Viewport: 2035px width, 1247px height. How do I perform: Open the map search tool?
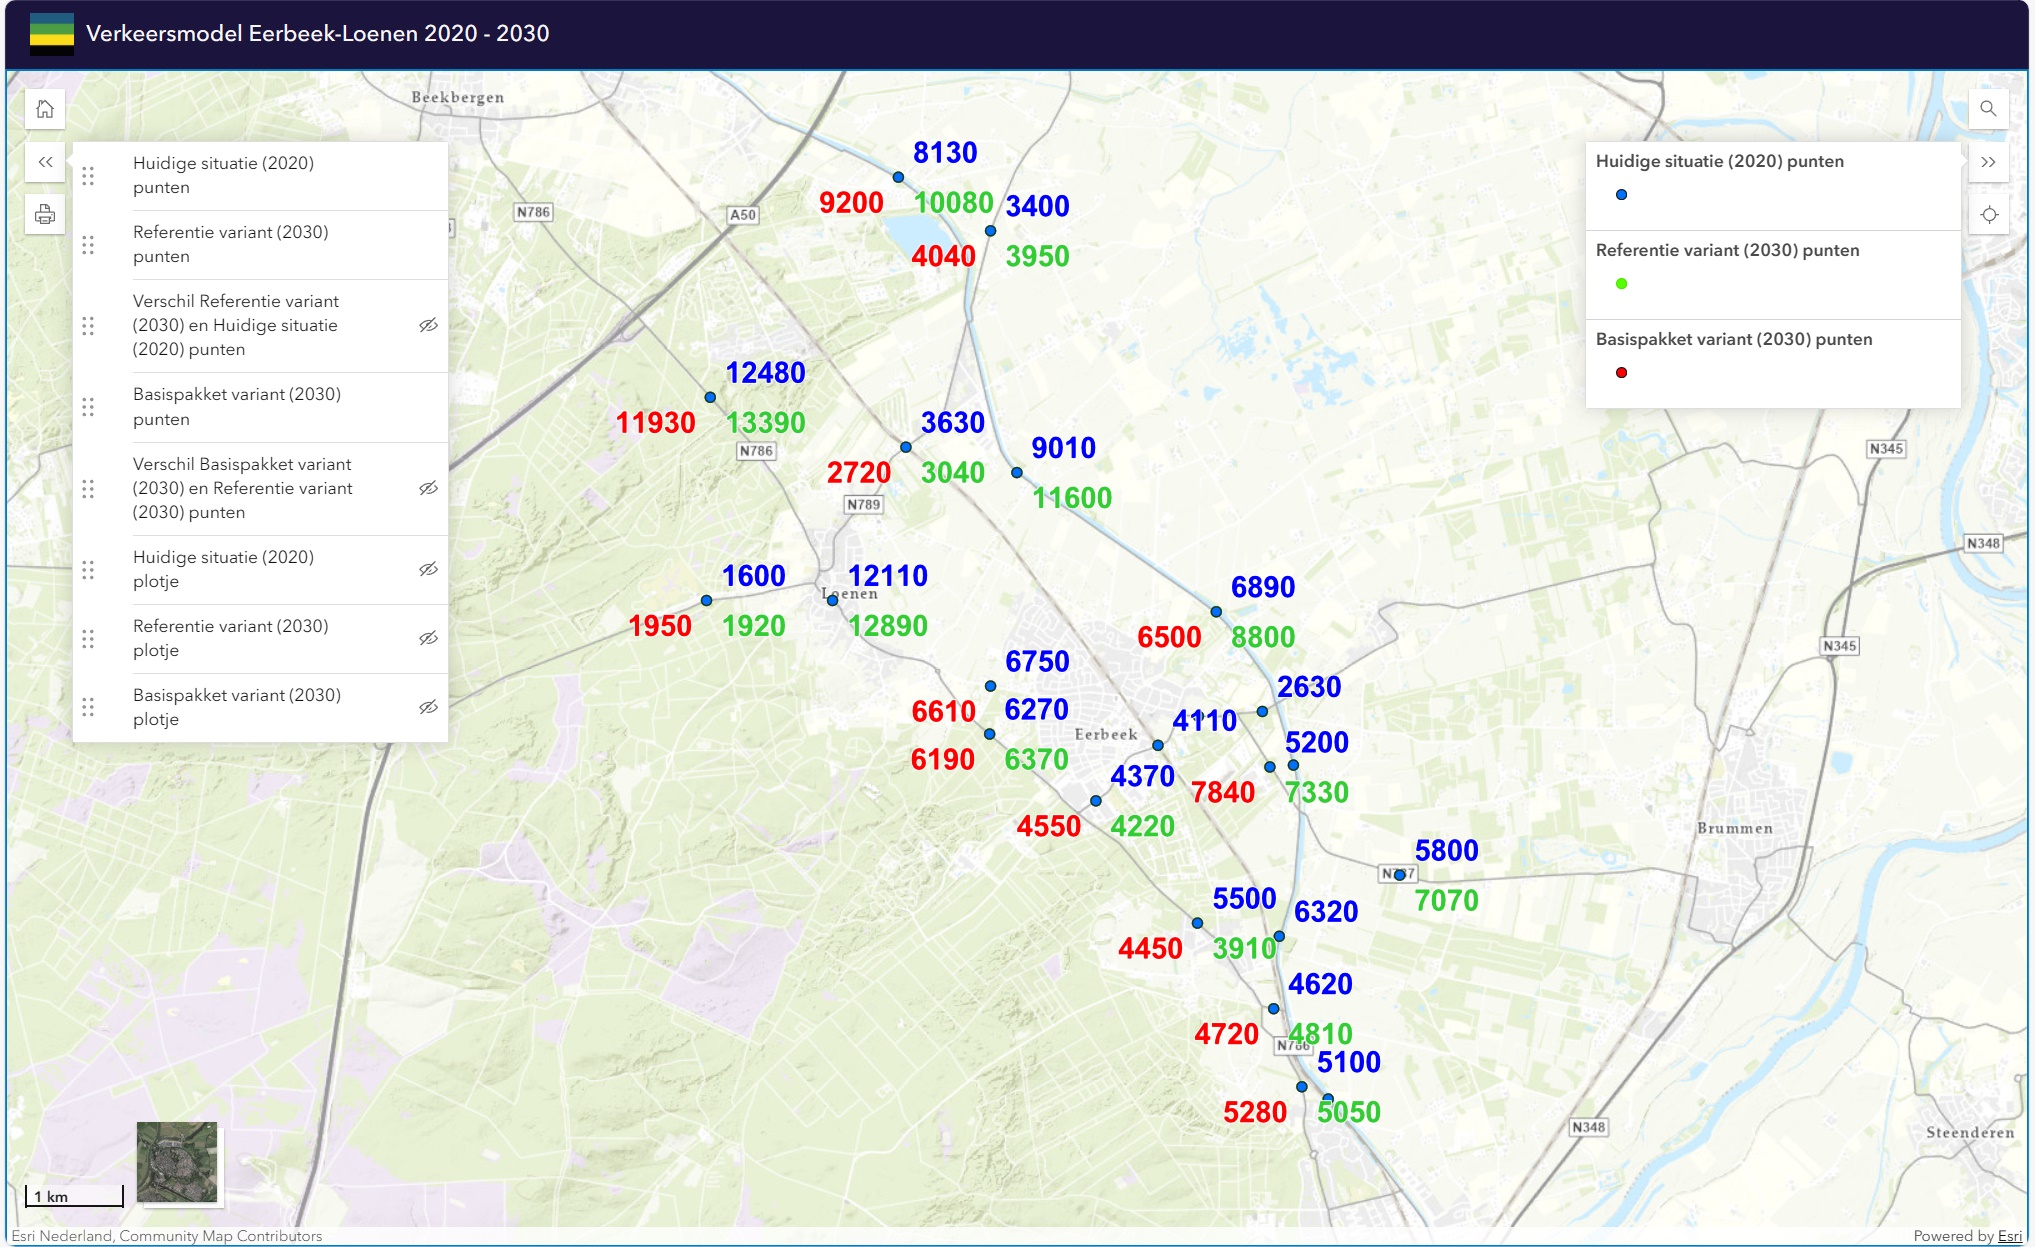(x=1988, y=109)
